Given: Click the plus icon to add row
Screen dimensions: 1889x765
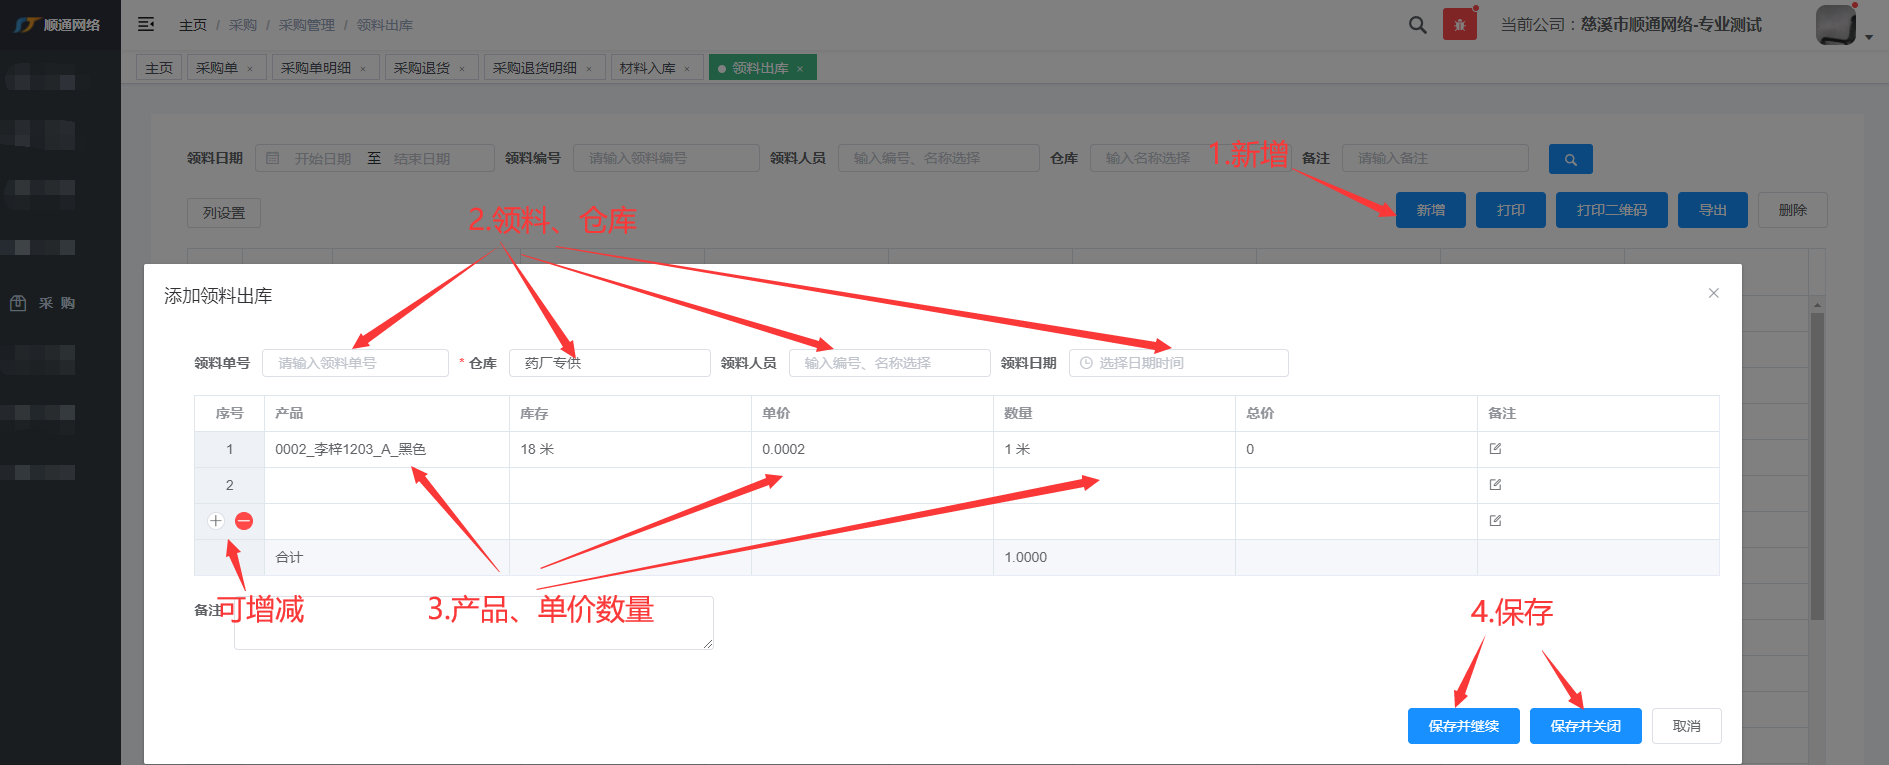Looking at the screenshot, I should pos(215,521).
